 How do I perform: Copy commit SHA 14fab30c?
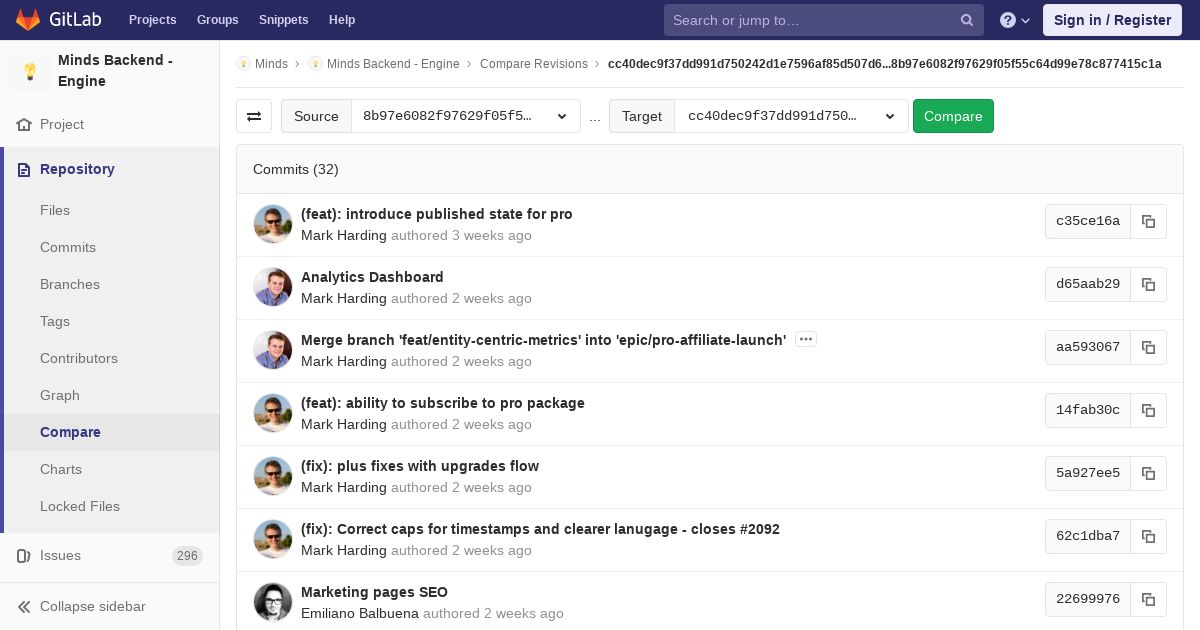(x=1148, y=410)
